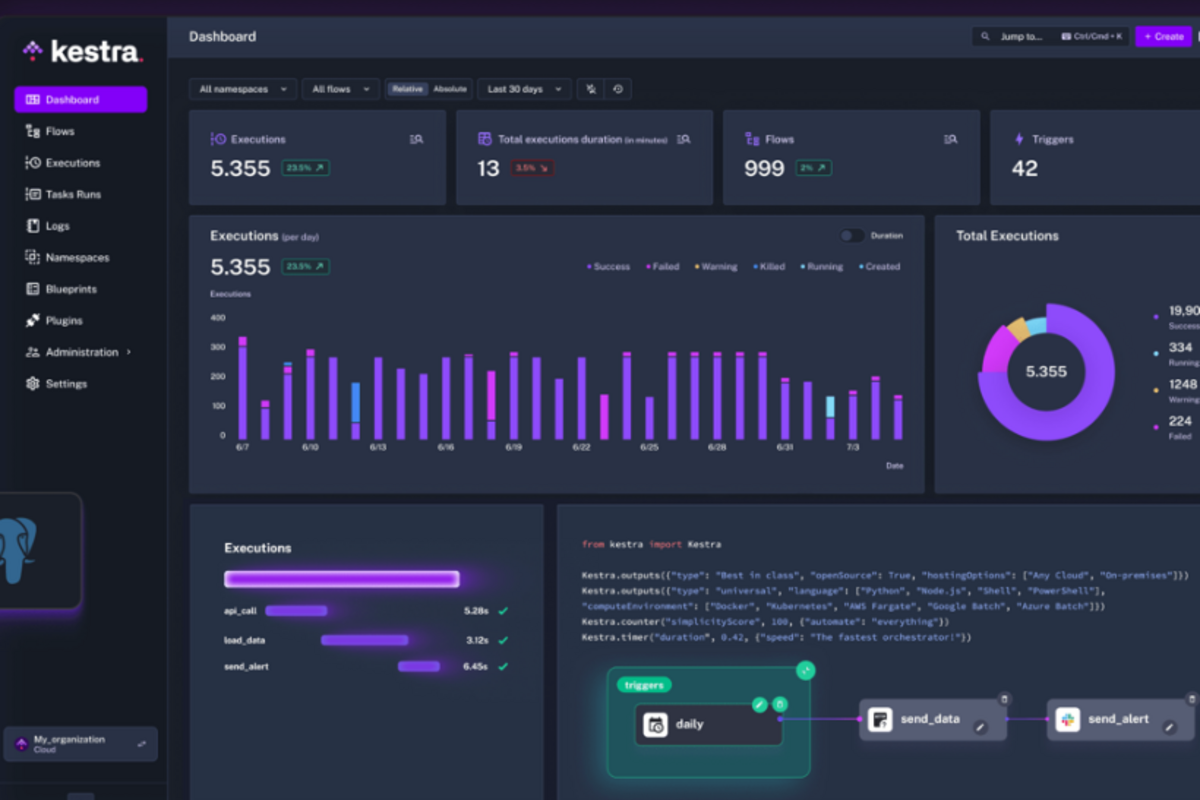This screenshot has height=800, width=1200.
Task: Toggle the Duration switch on the Executions chart
Action: 852,236
